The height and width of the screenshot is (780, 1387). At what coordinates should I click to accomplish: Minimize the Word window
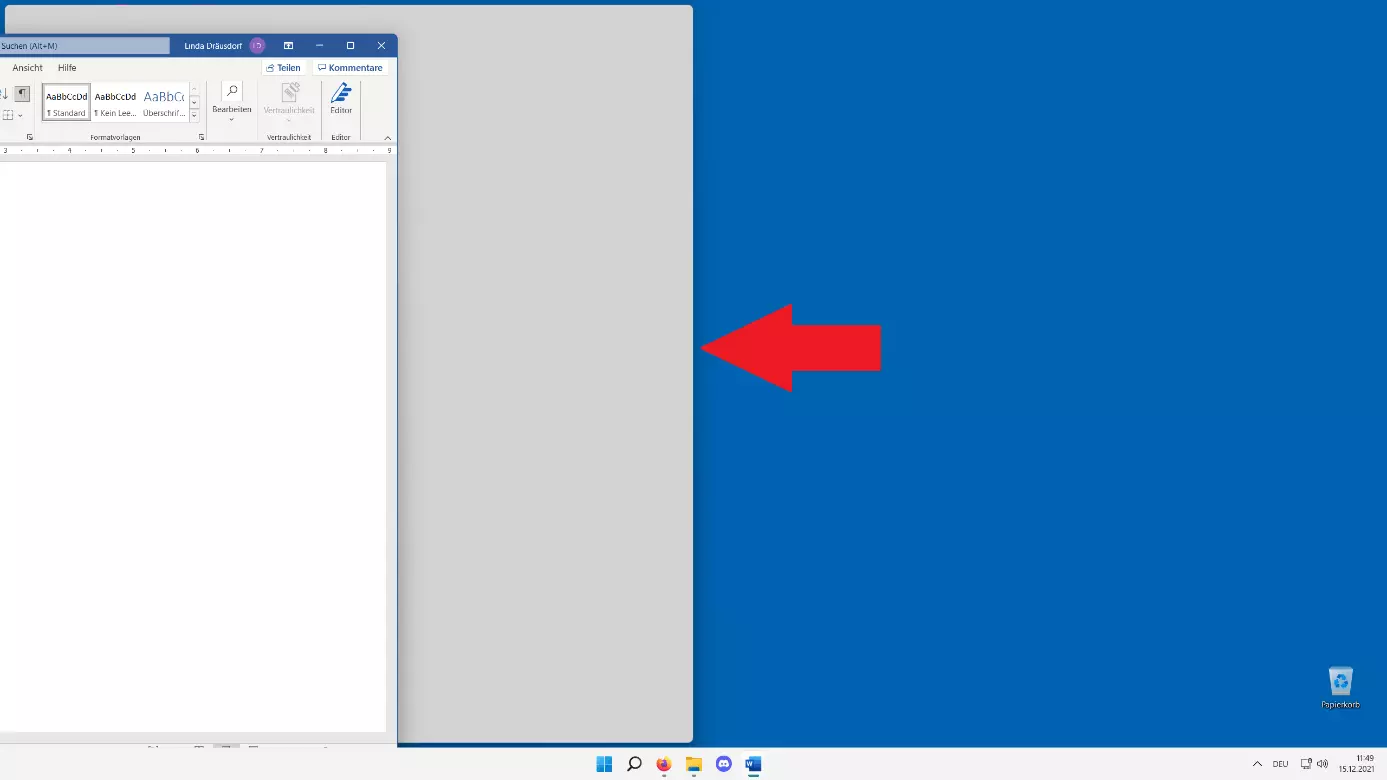click(x=319, y=46)
